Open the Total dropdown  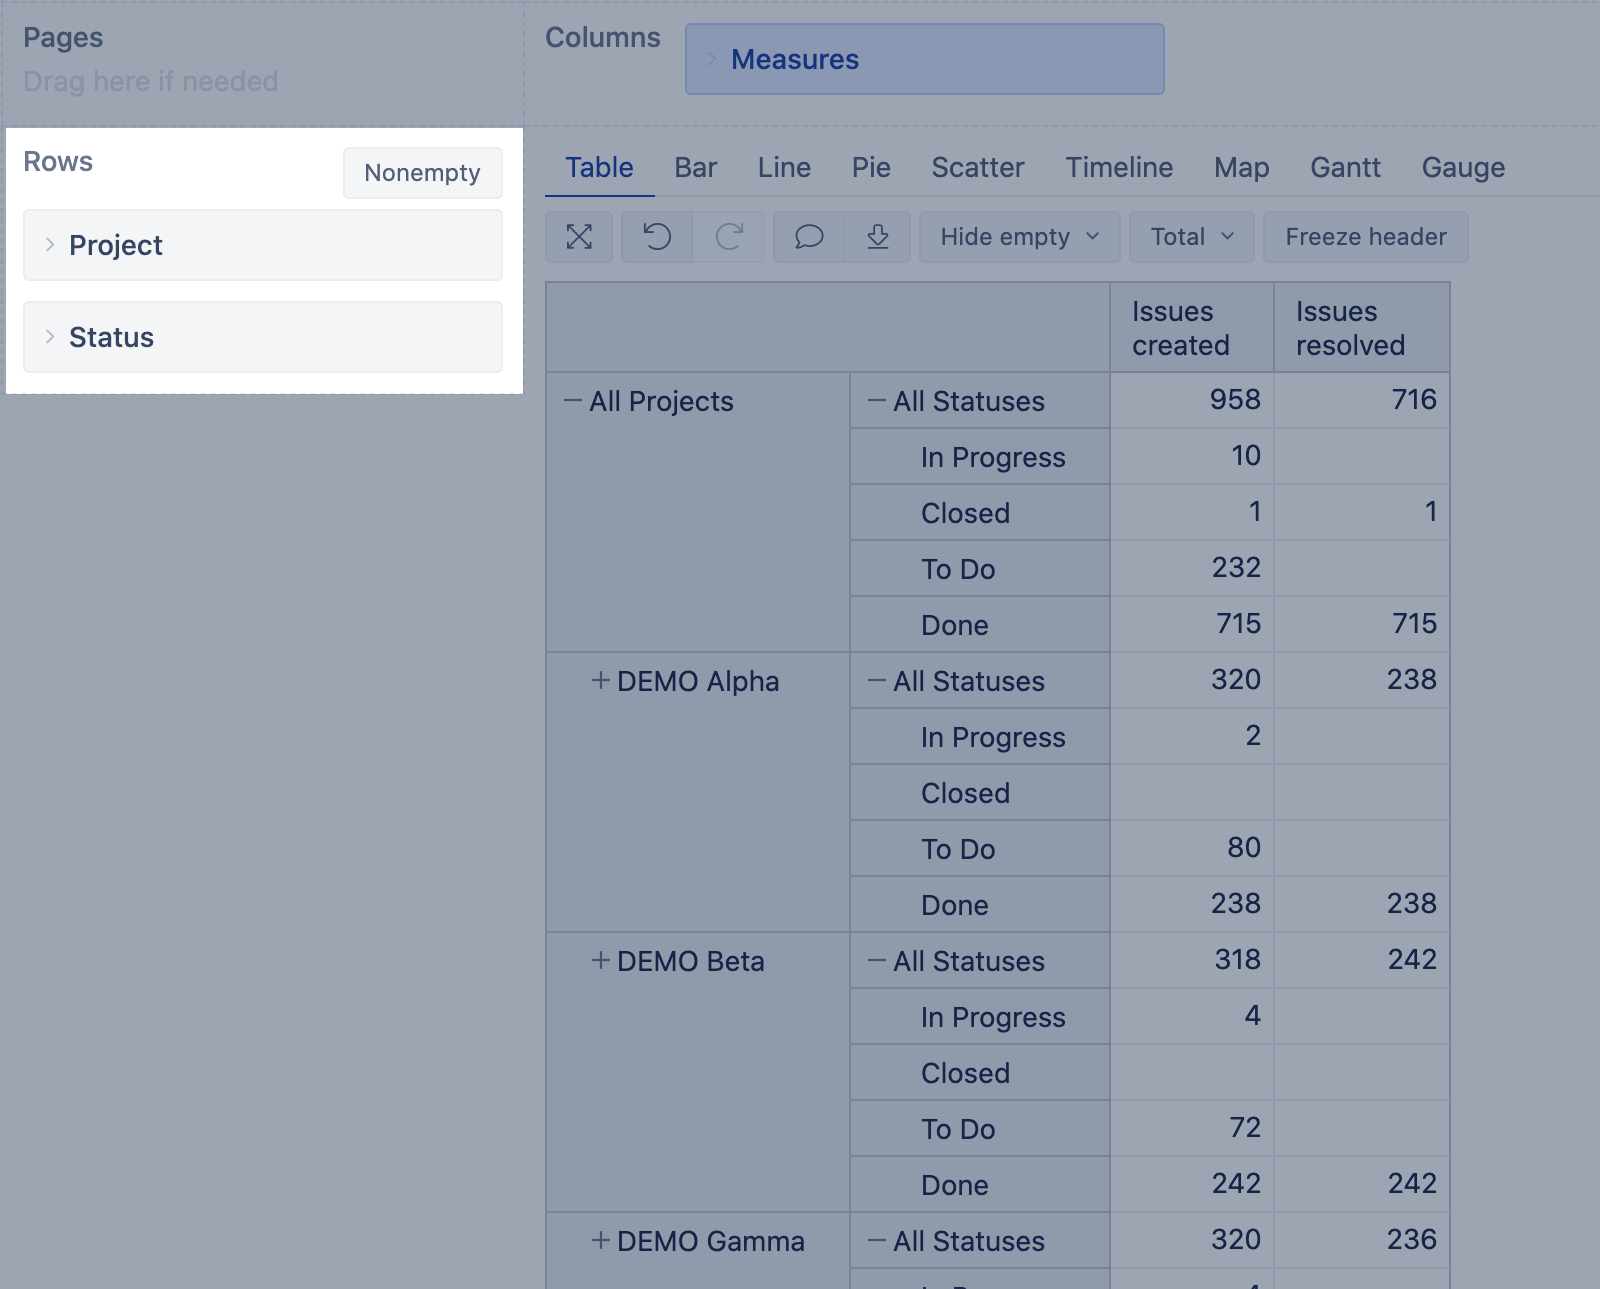(x=1190, y=237)
